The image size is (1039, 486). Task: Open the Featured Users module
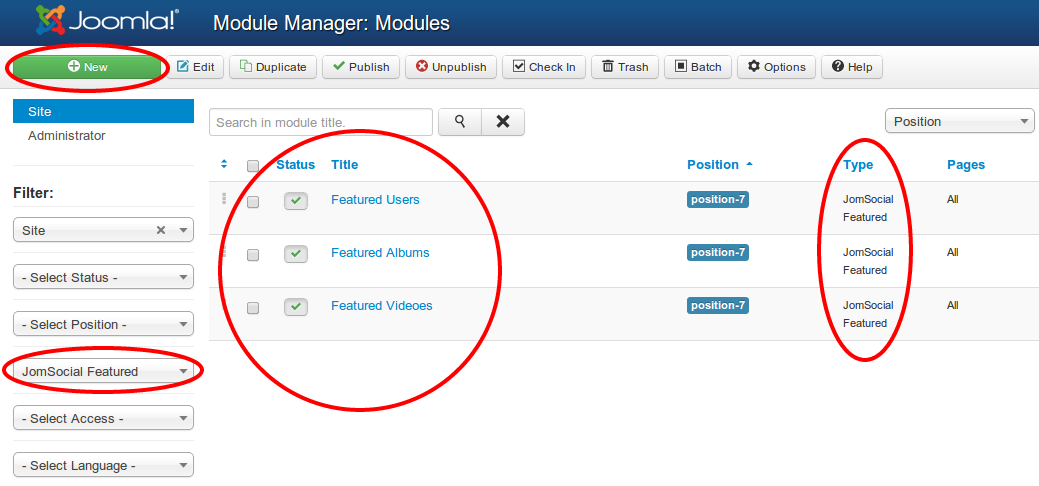[375, 200]
